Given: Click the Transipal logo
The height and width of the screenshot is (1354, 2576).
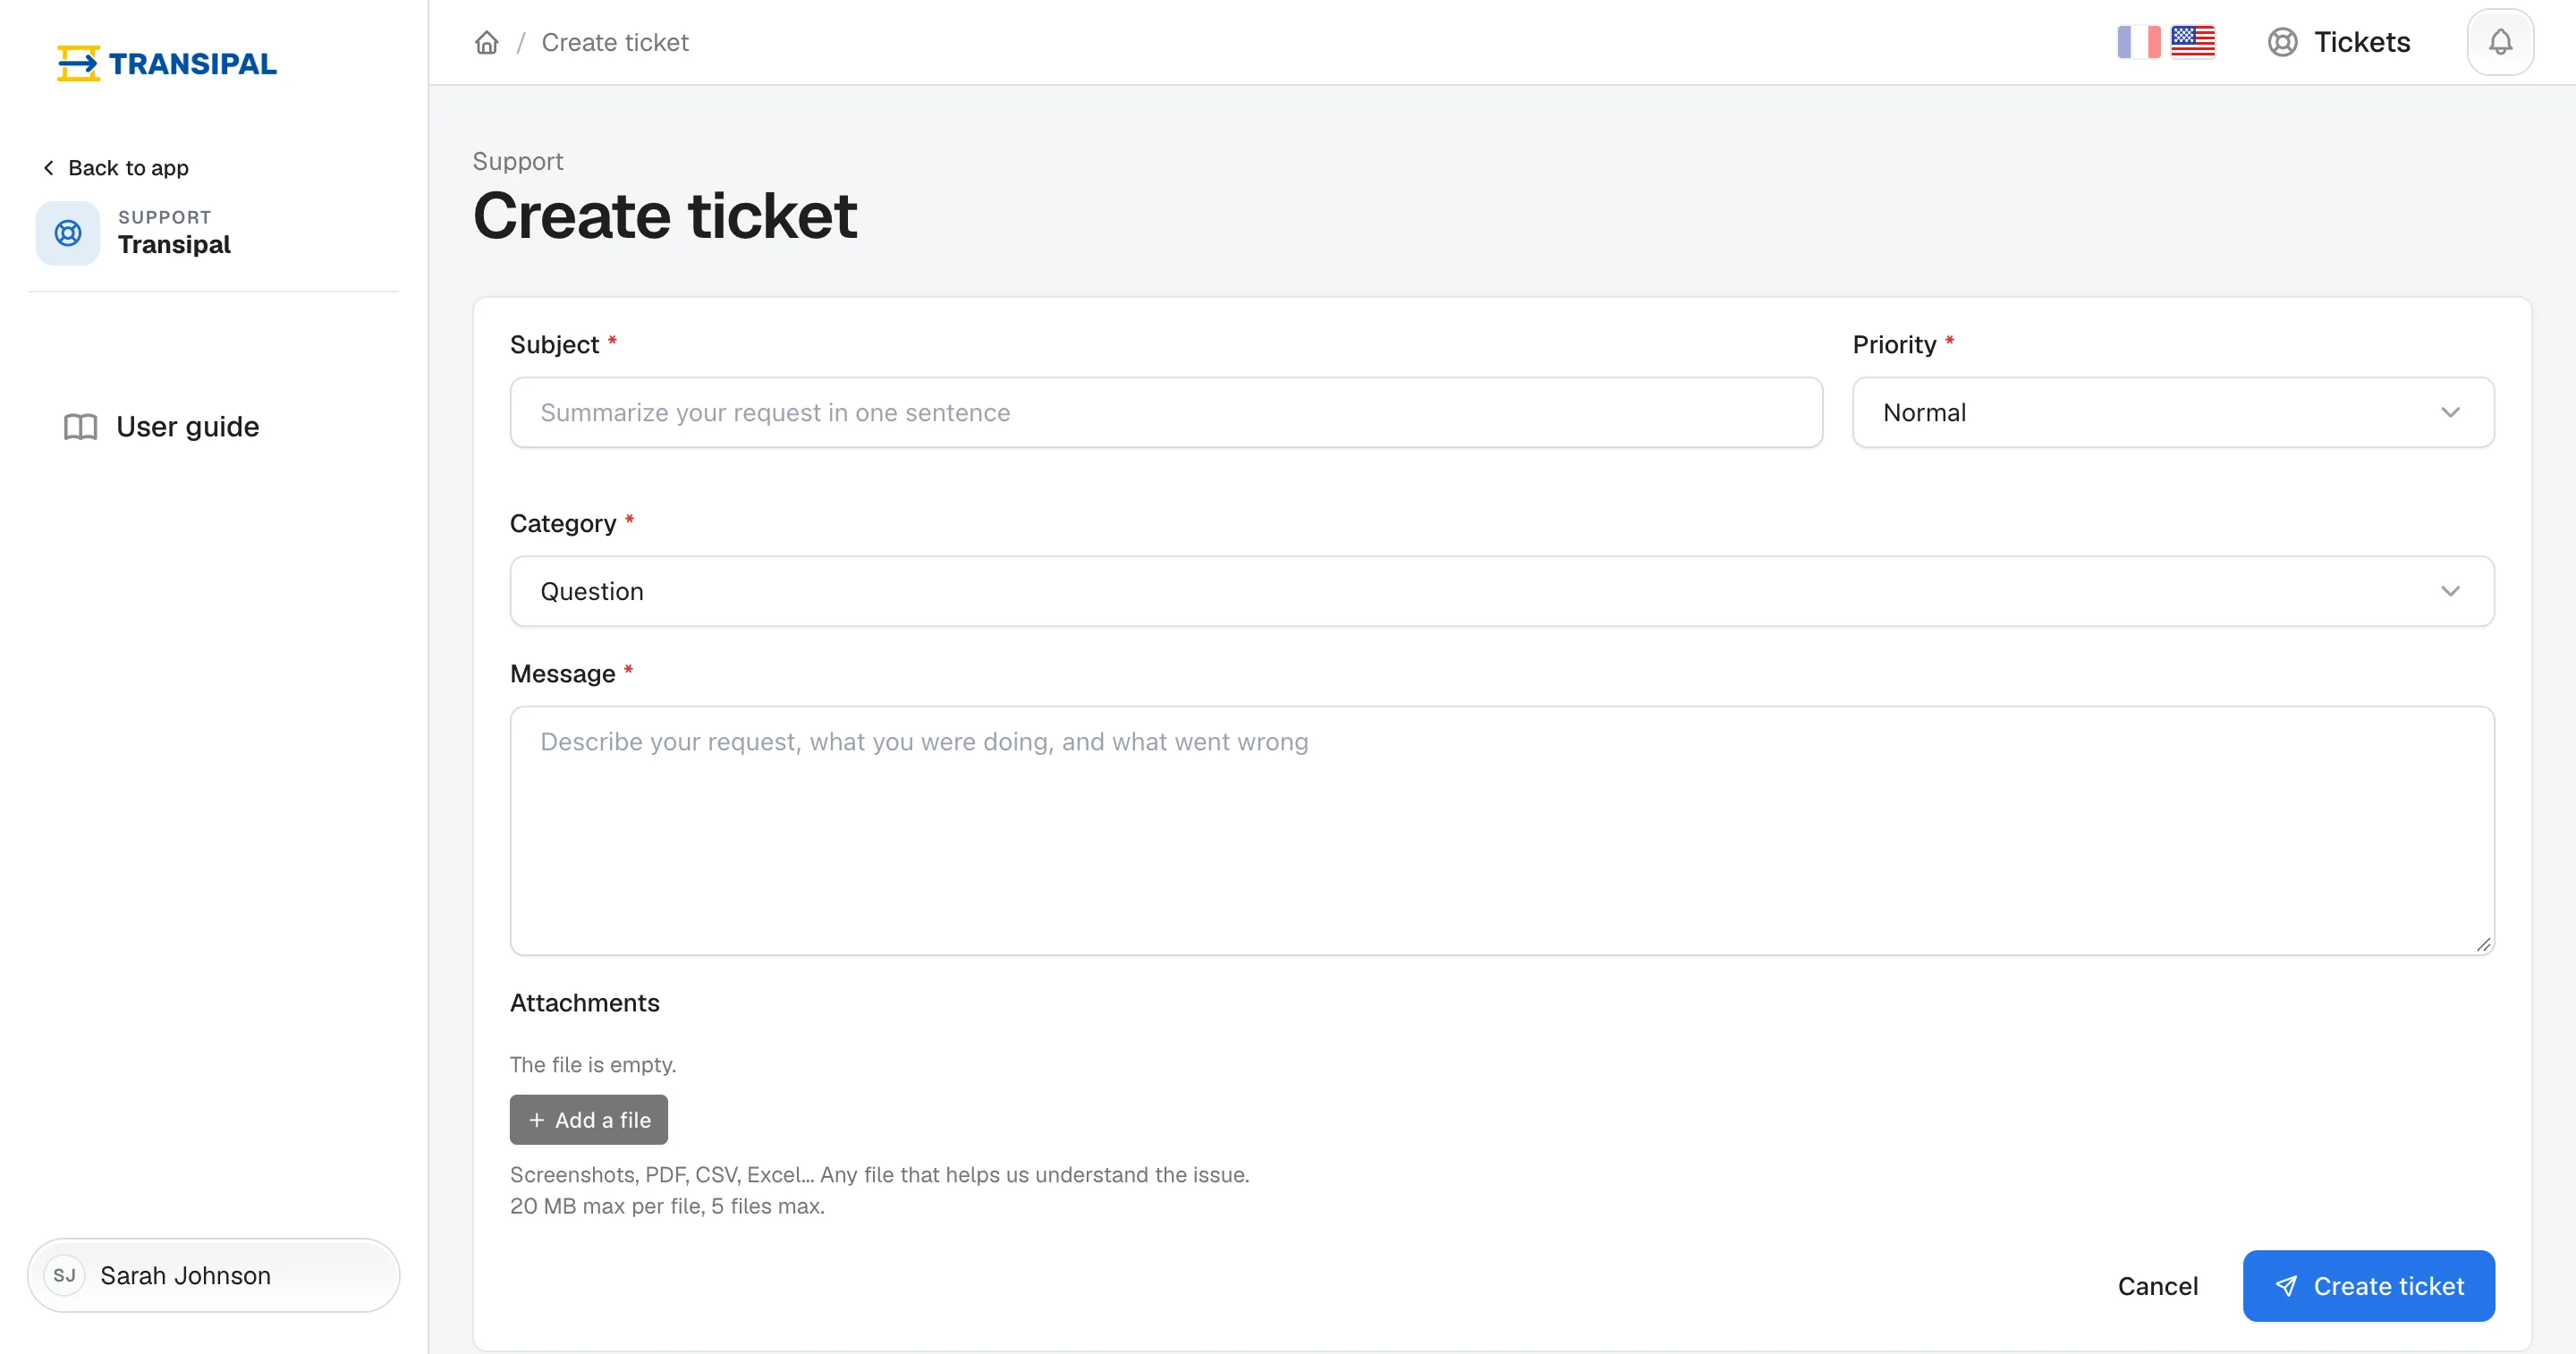Looking at the screenshot, I should tap(167, 63).
